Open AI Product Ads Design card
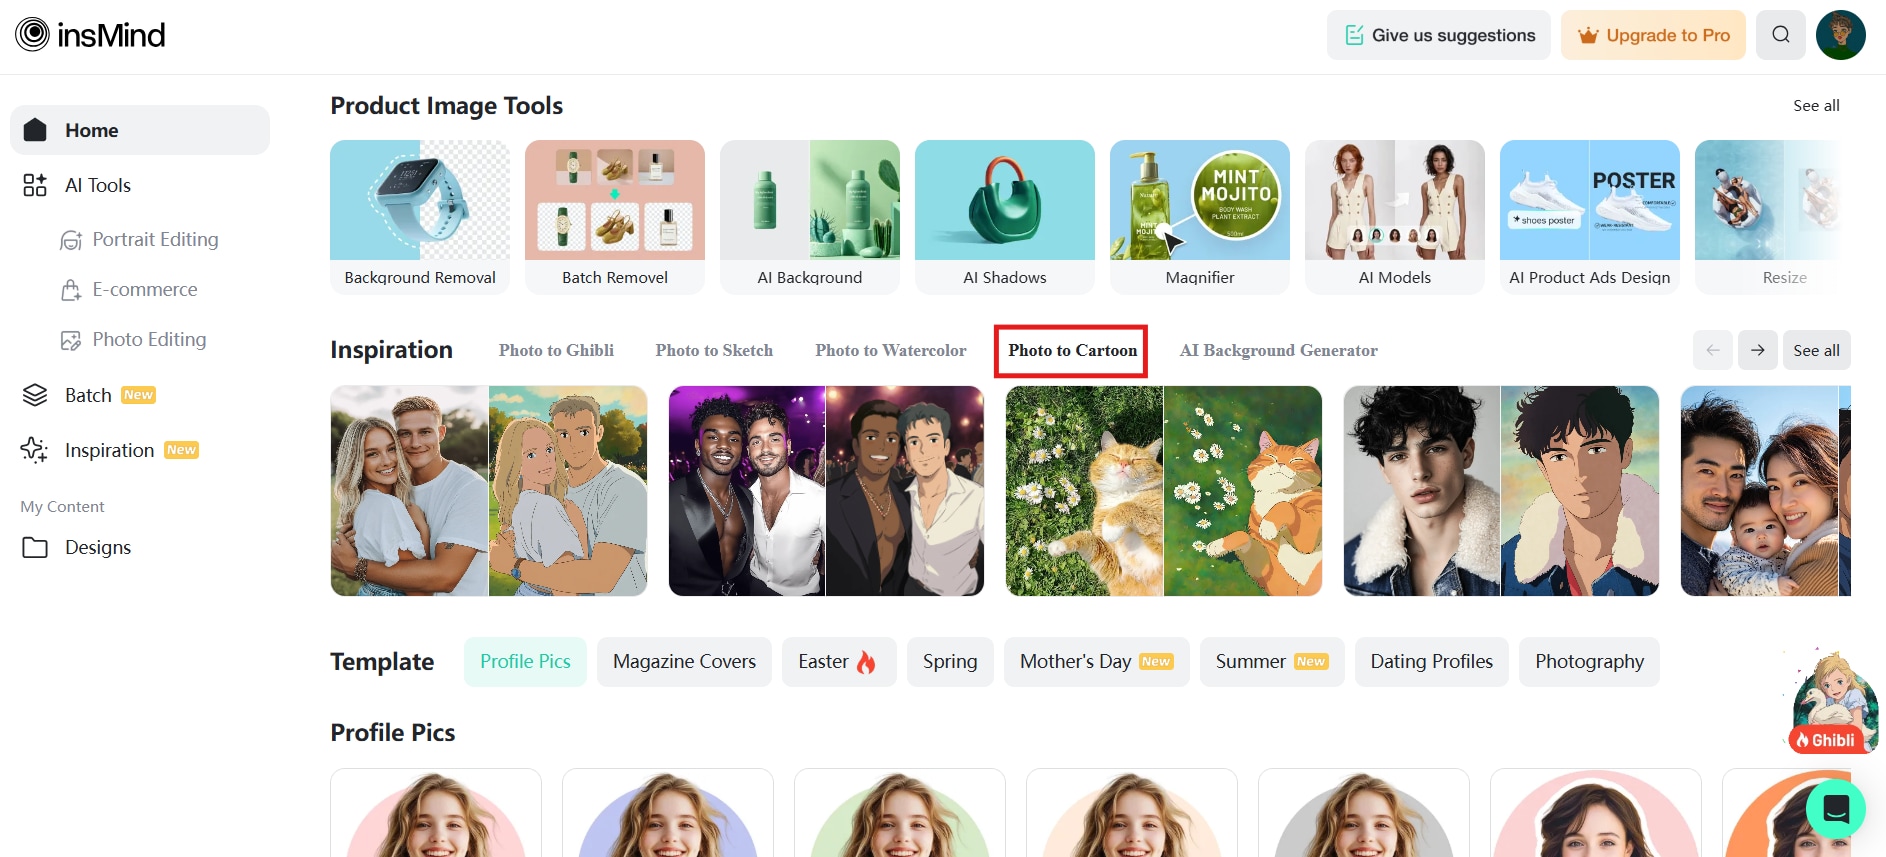The height and width of the screenshot is (857, 1886). click(1590, 216)
